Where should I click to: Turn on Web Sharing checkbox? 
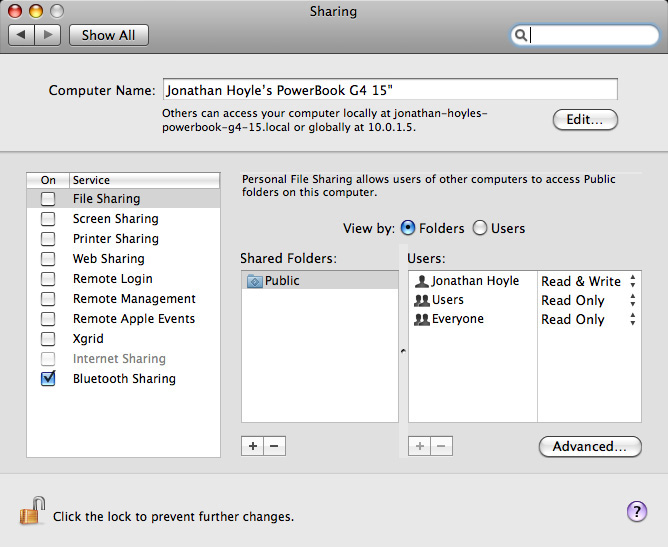[48, 259]
